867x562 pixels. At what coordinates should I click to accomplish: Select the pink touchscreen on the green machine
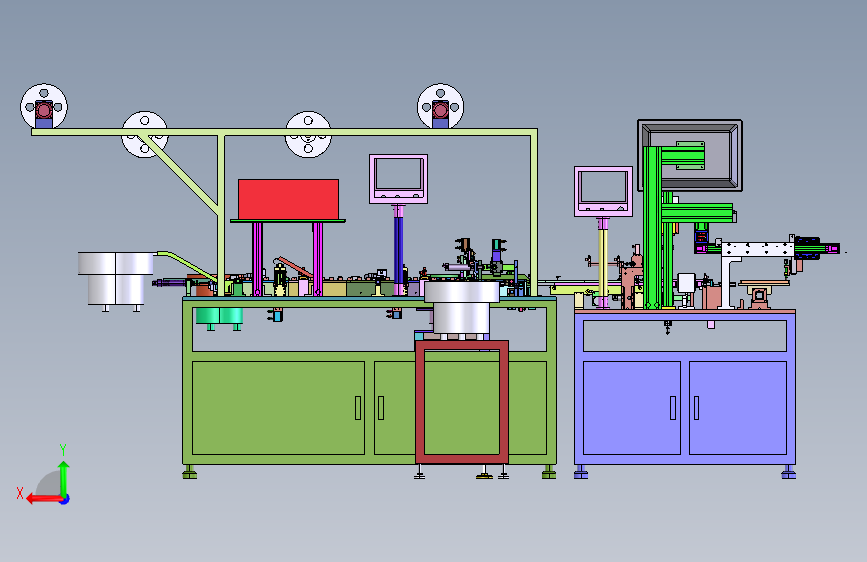(x=399, y=179)
